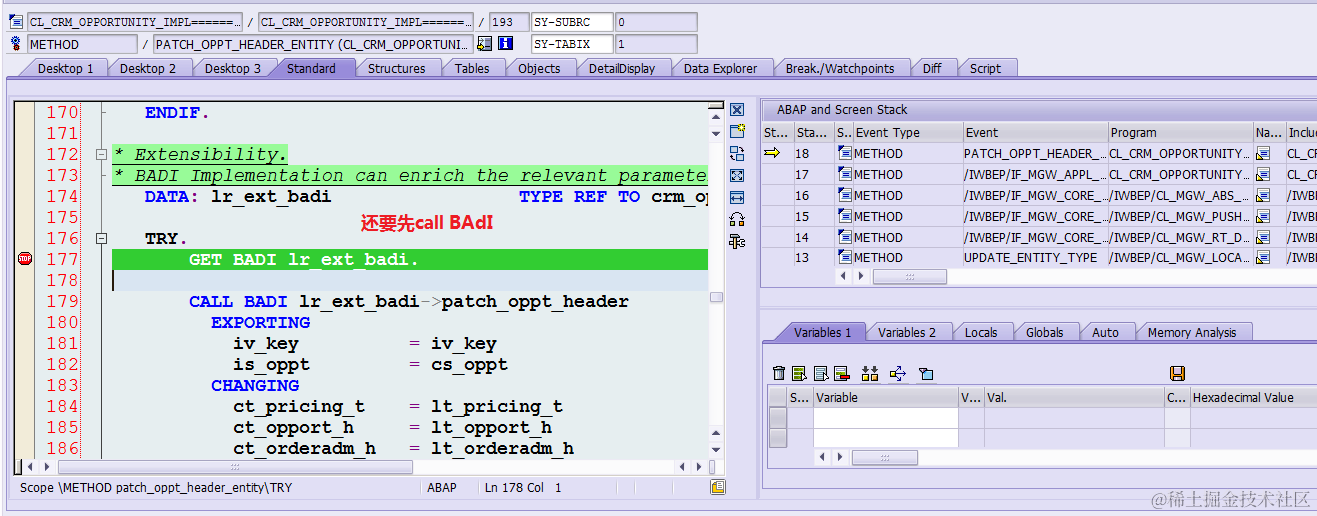Click the program icon left of CL_CRM_OPPORTUNITY_IMPL field
Screen dimensions: 1317x516
coord(16,21)
